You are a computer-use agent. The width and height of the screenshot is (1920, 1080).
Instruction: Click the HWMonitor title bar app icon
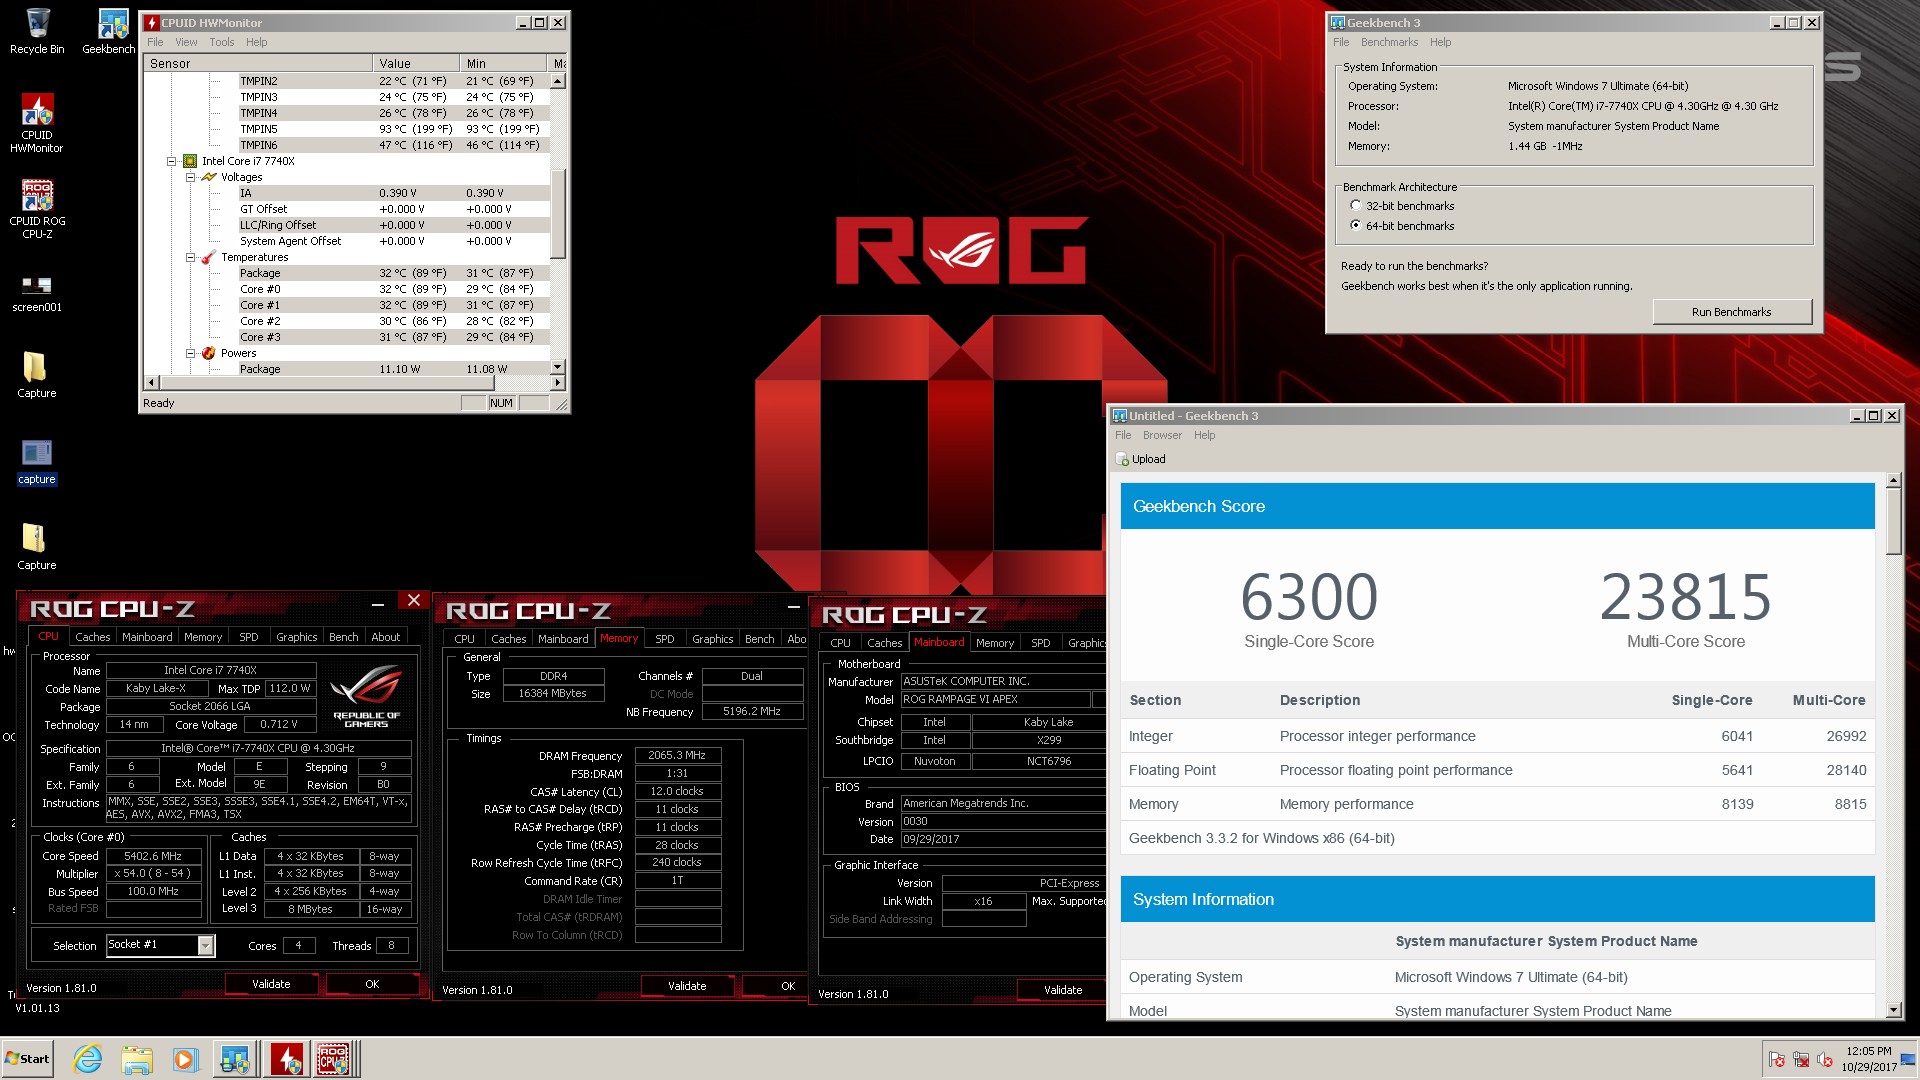tap(152, 22)
